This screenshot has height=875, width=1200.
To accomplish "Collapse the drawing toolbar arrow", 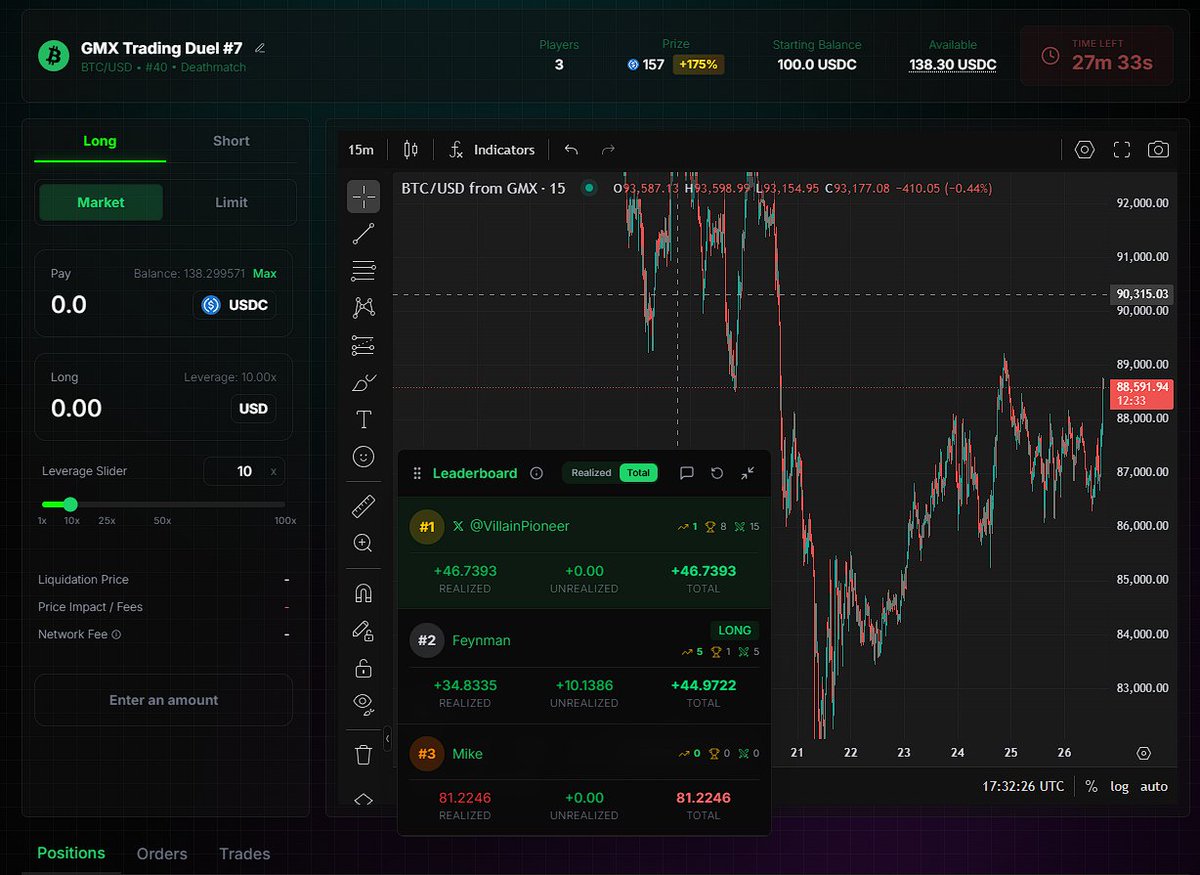I will click(x=388, y=740).
